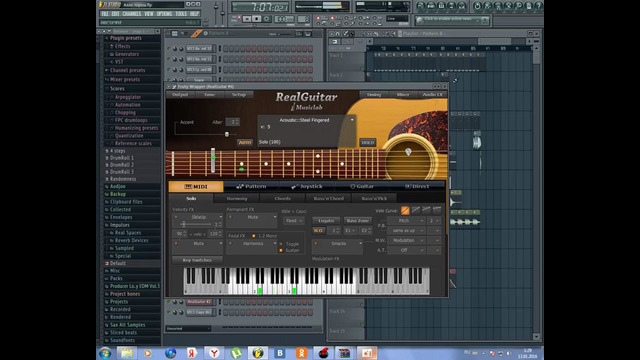The width and height of the screenshot is (640, 360).
Task: Select the linear Velo Curve icon
Action: pos(405,210)
